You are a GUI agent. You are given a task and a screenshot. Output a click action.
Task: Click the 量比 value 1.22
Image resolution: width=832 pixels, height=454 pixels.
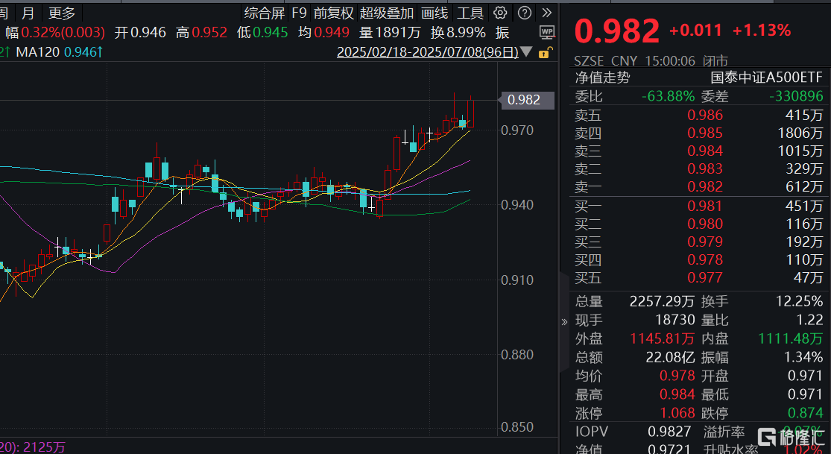(x=810, y=320)
